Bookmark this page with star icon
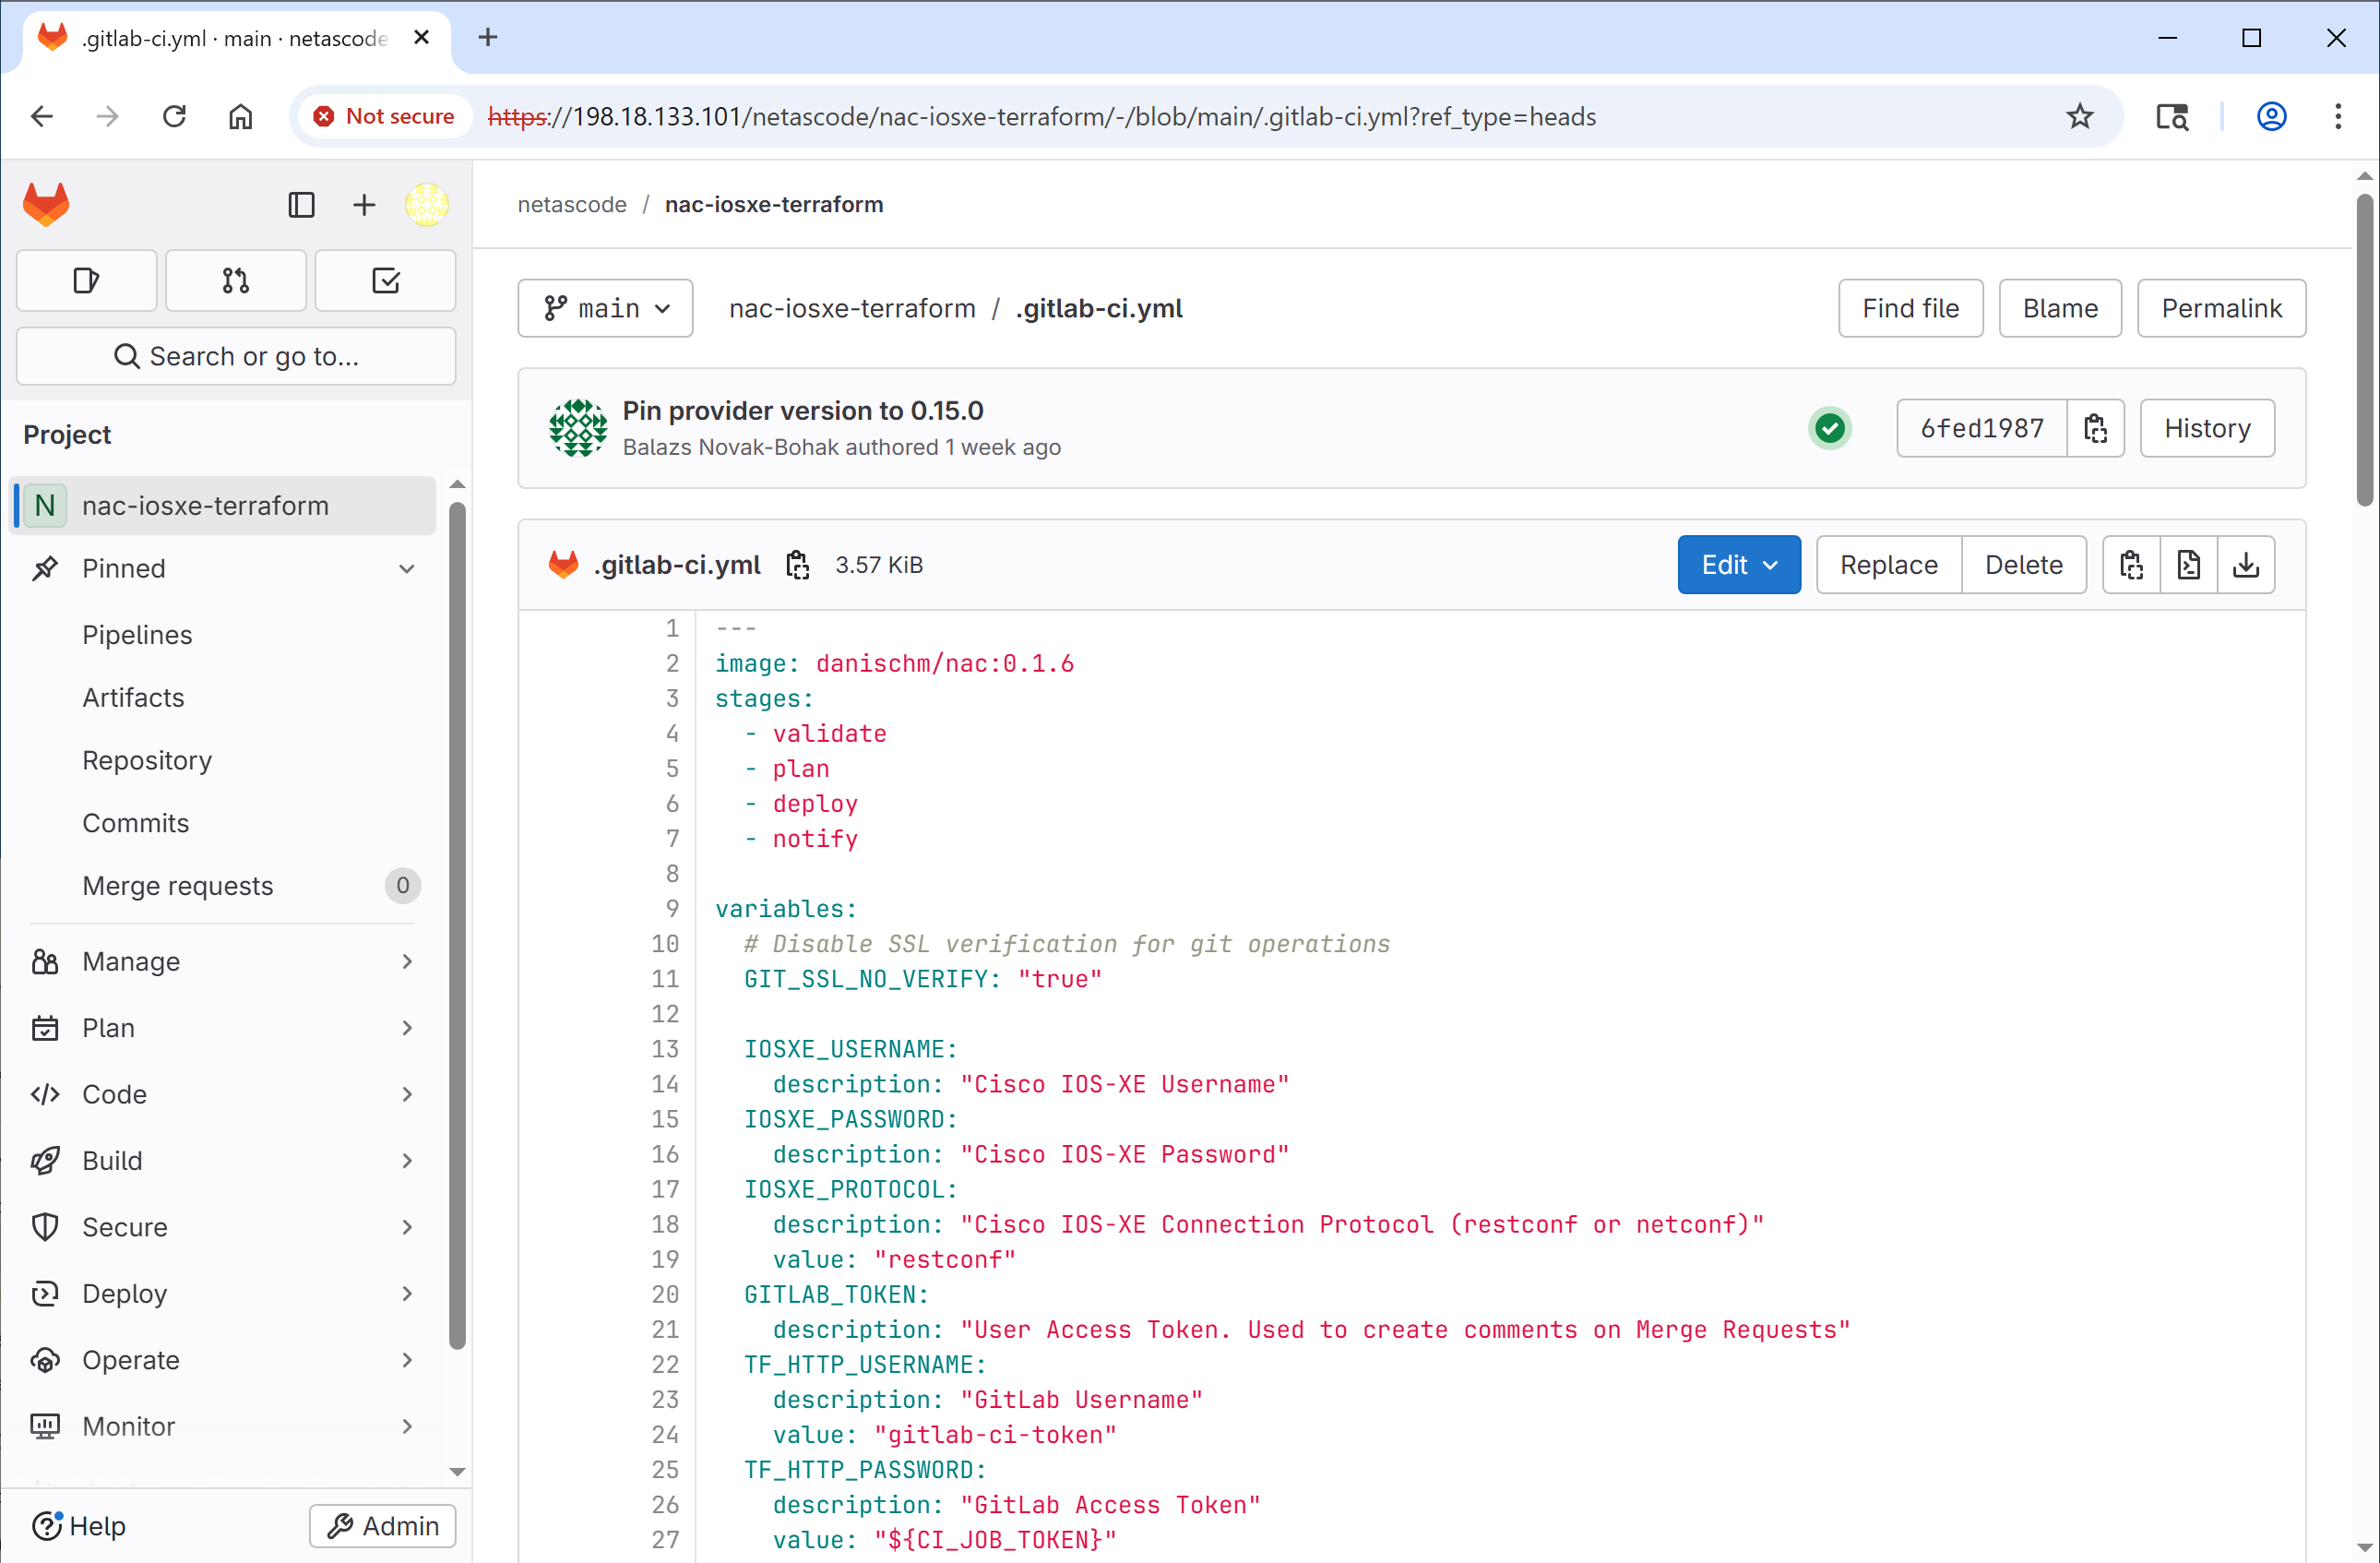This screenshot has height=1563, width=2380. pos(2080,117)
